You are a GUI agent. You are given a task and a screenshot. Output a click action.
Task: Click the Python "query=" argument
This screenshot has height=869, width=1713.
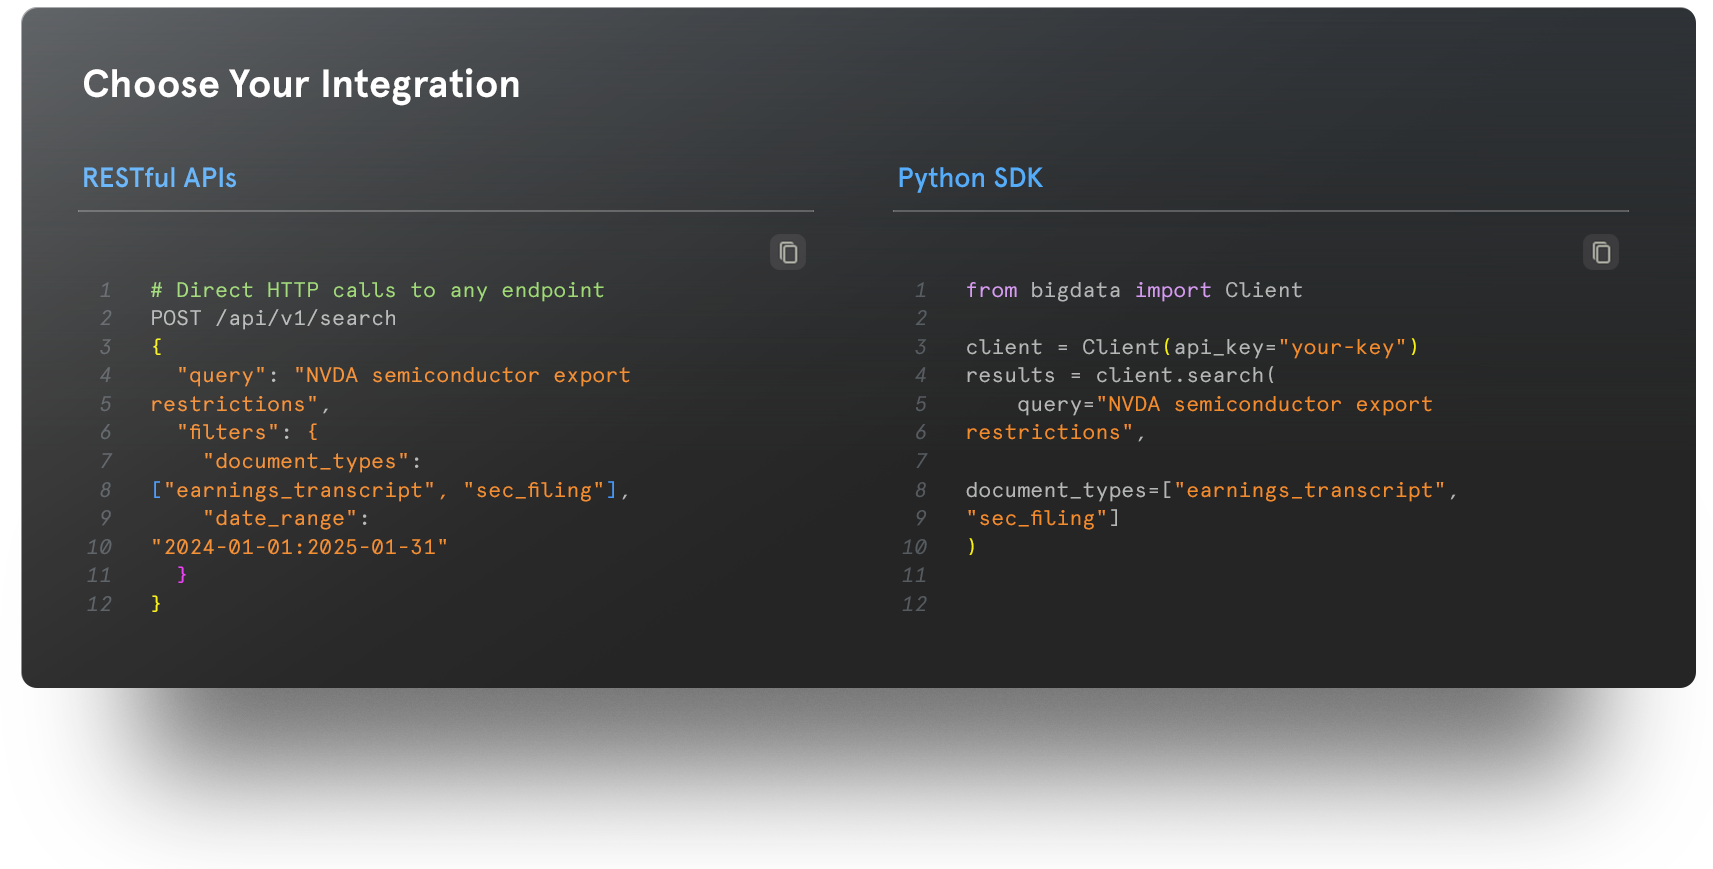point(1055,404)
